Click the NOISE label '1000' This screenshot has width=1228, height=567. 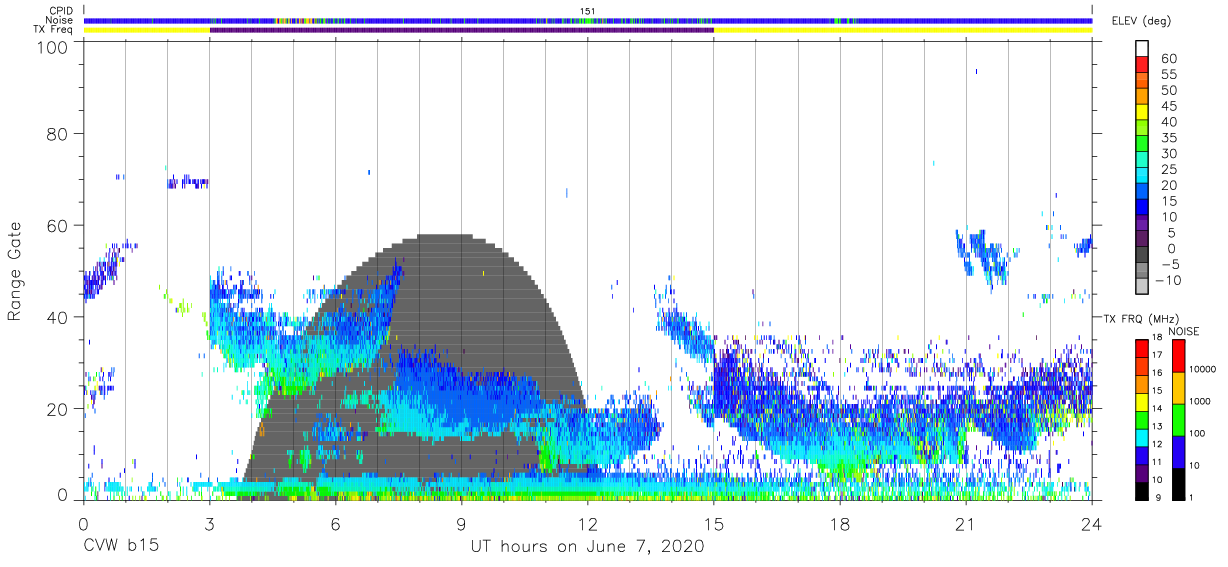[1199, 402]
